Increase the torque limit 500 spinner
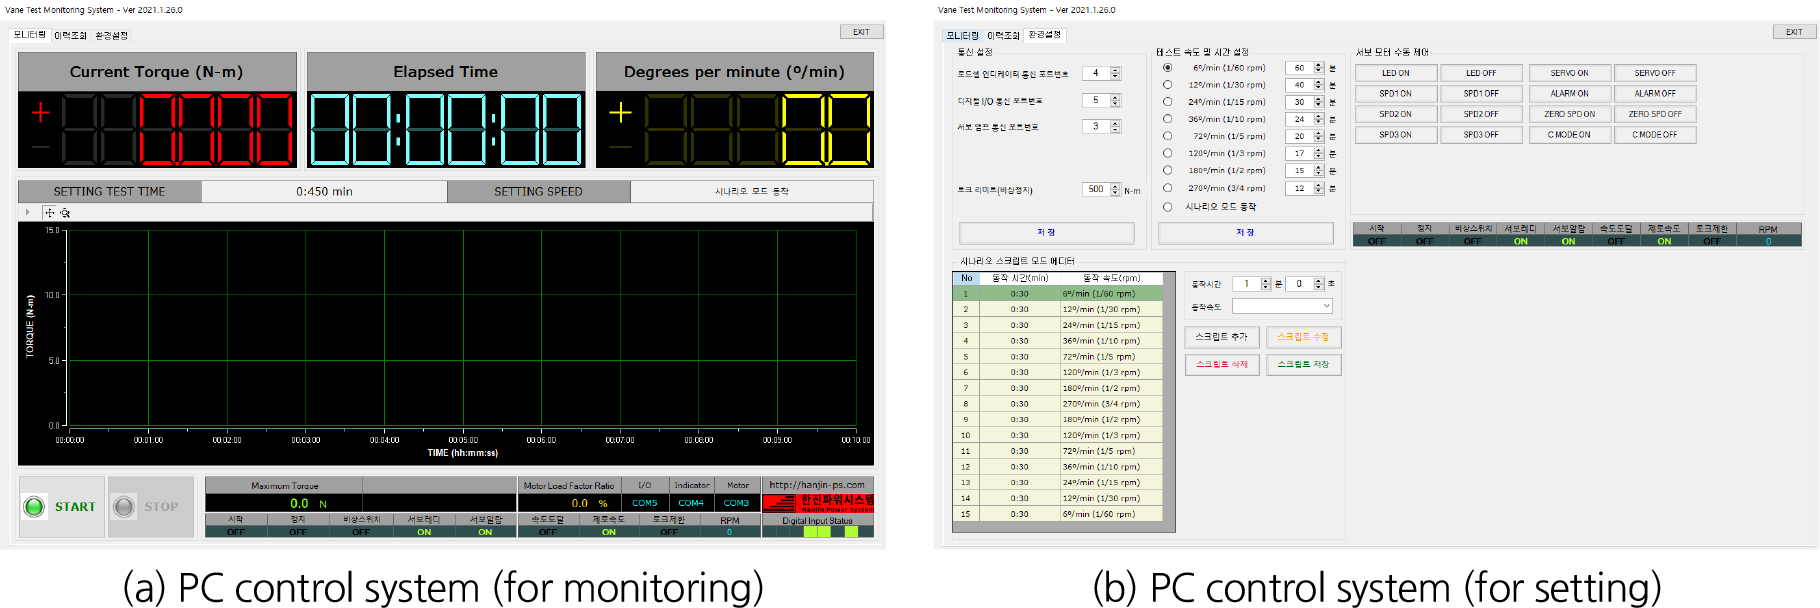This screenshot has width=1820, height=608. (1116, 186)
